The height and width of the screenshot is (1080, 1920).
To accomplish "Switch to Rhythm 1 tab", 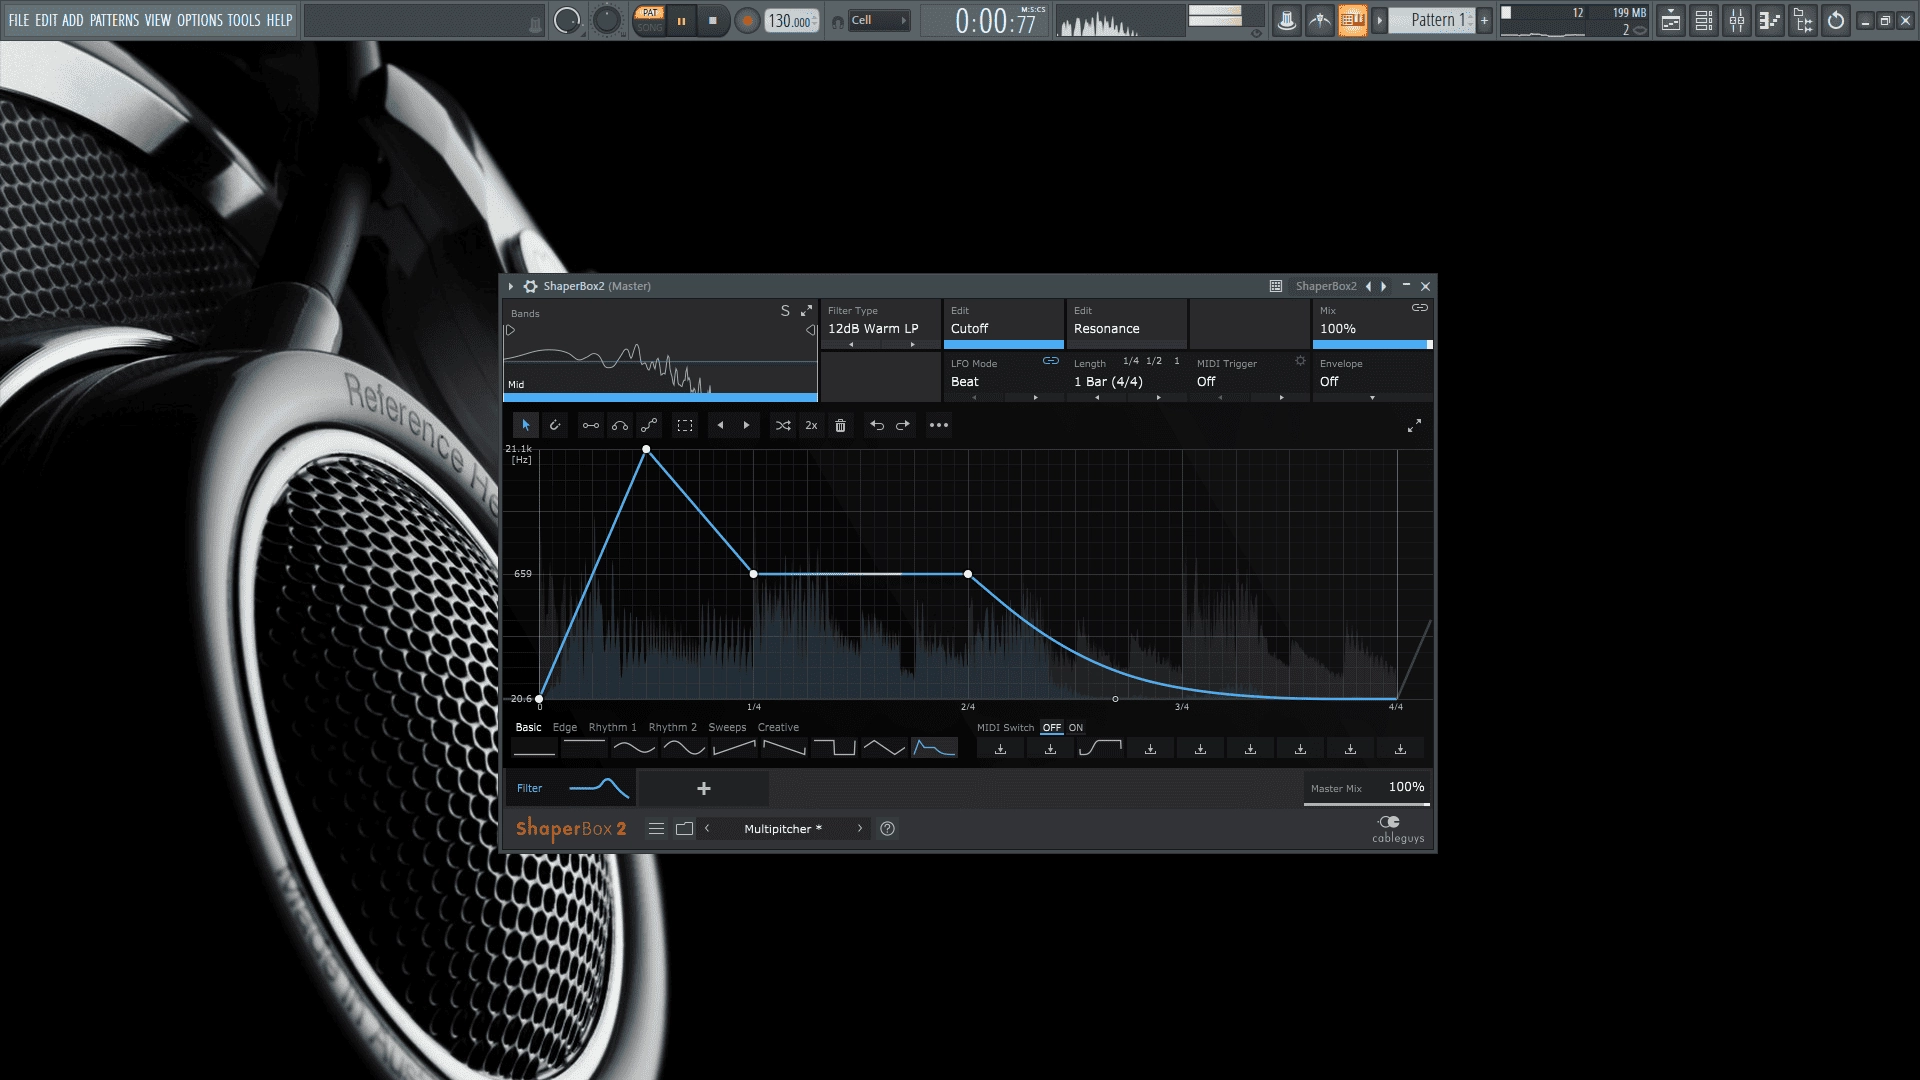I will pyautogui.click(x=612, y=728).
